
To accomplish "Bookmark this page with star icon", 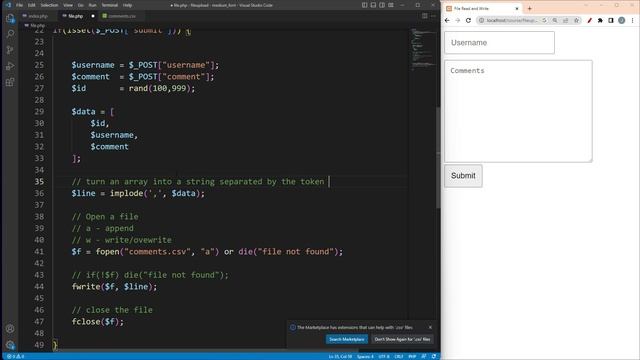I will pyautogui.click(x=576, y=20).
